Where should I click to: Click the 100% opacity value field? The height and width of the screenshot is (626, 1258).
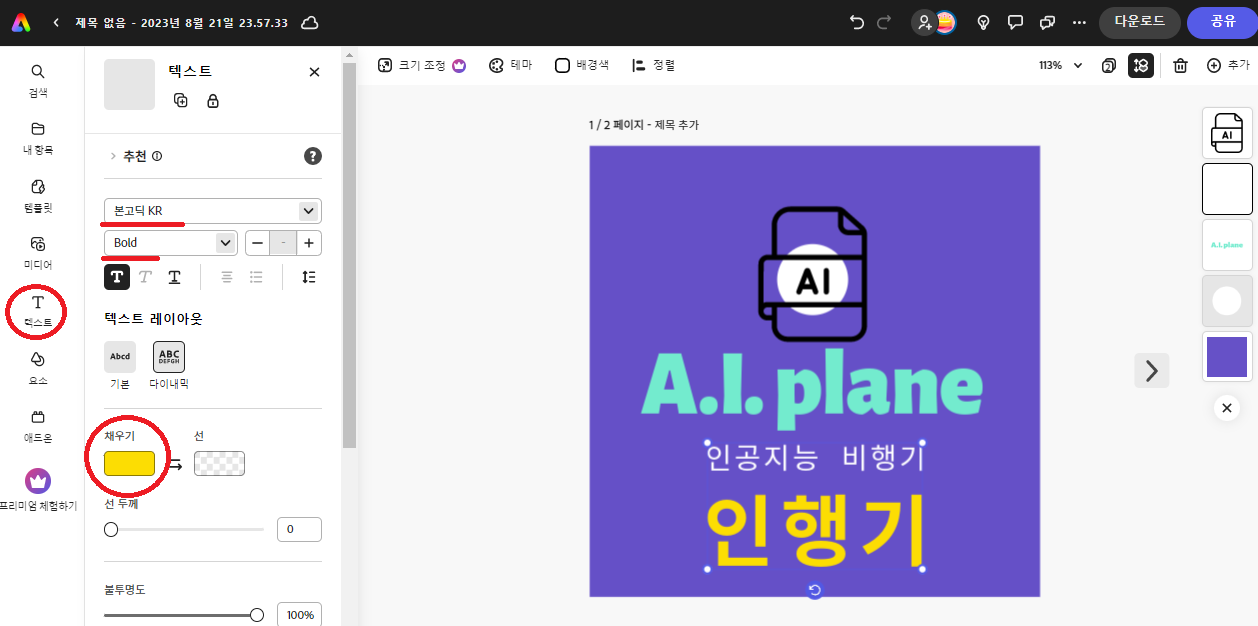[x=299, y=615]
